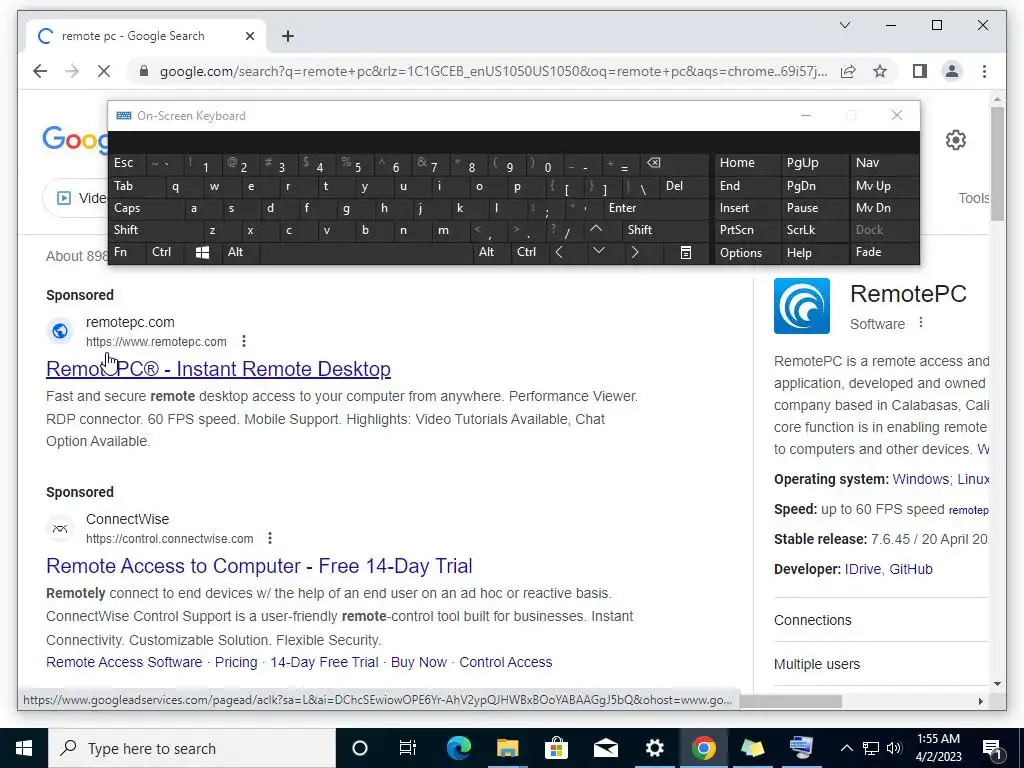Open the tab search chevron in Chrome title bar
Image resolution: width=1024 pixels, height=768 pixels.
[x=844, y=25]
